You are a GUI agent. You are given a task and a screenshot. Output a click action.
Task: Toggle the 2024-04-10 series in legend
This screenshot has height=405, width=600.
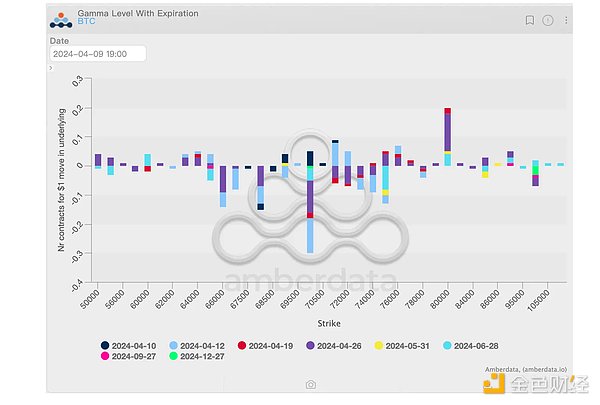pyautogui.click(x=130, y=345)
